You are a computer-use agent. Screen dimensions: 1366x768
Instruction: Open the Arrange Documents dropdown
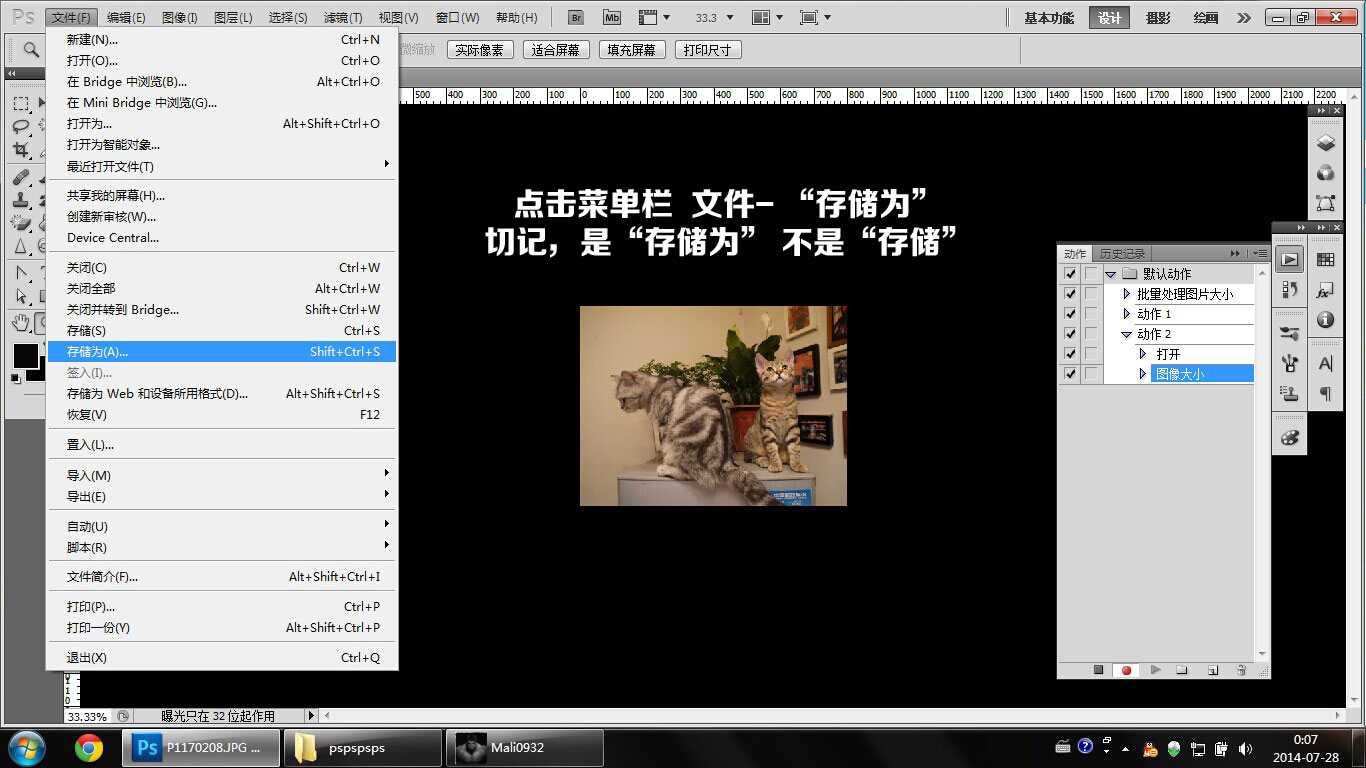pos(768,18)
